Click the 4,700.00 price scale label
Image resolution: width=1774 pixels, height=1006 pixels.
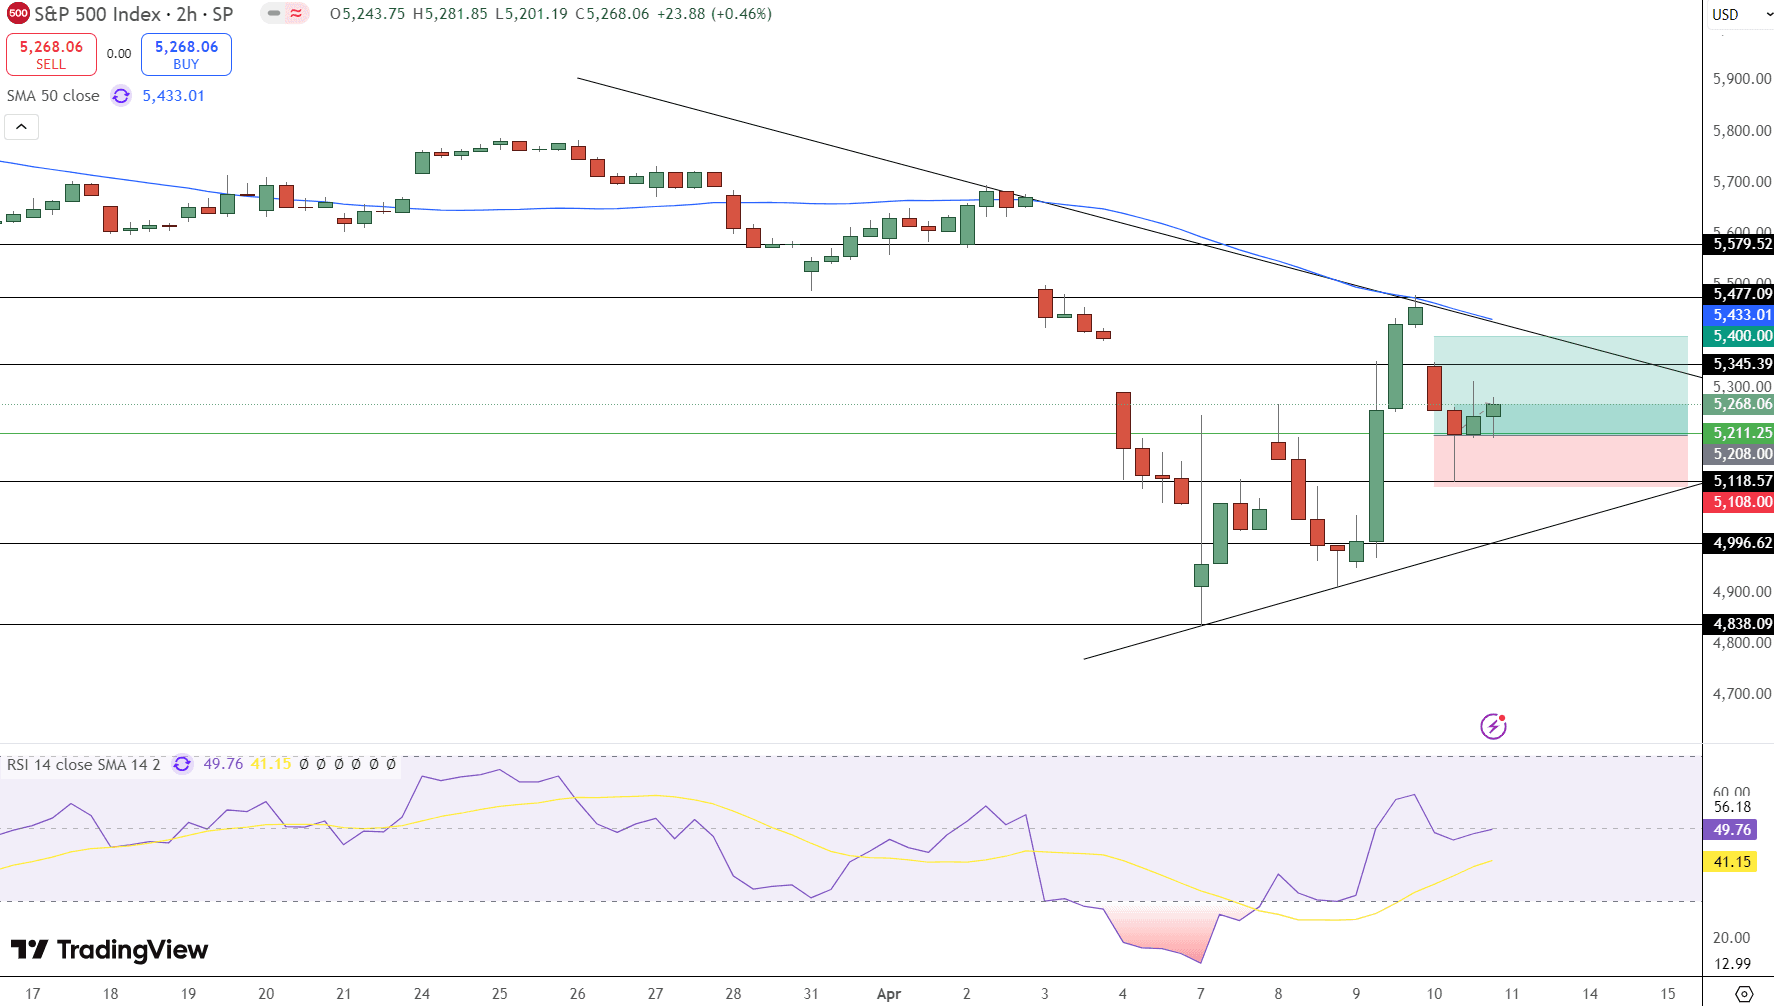(x=1741, y=694)
